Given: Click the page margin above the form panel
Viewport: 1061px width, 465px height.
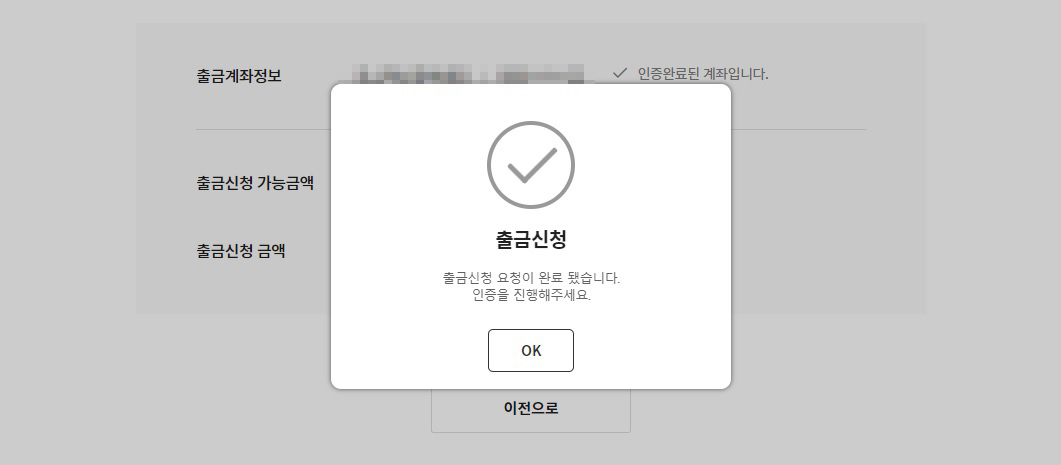Looking at the screenshot, I should (x=530, y=11).
